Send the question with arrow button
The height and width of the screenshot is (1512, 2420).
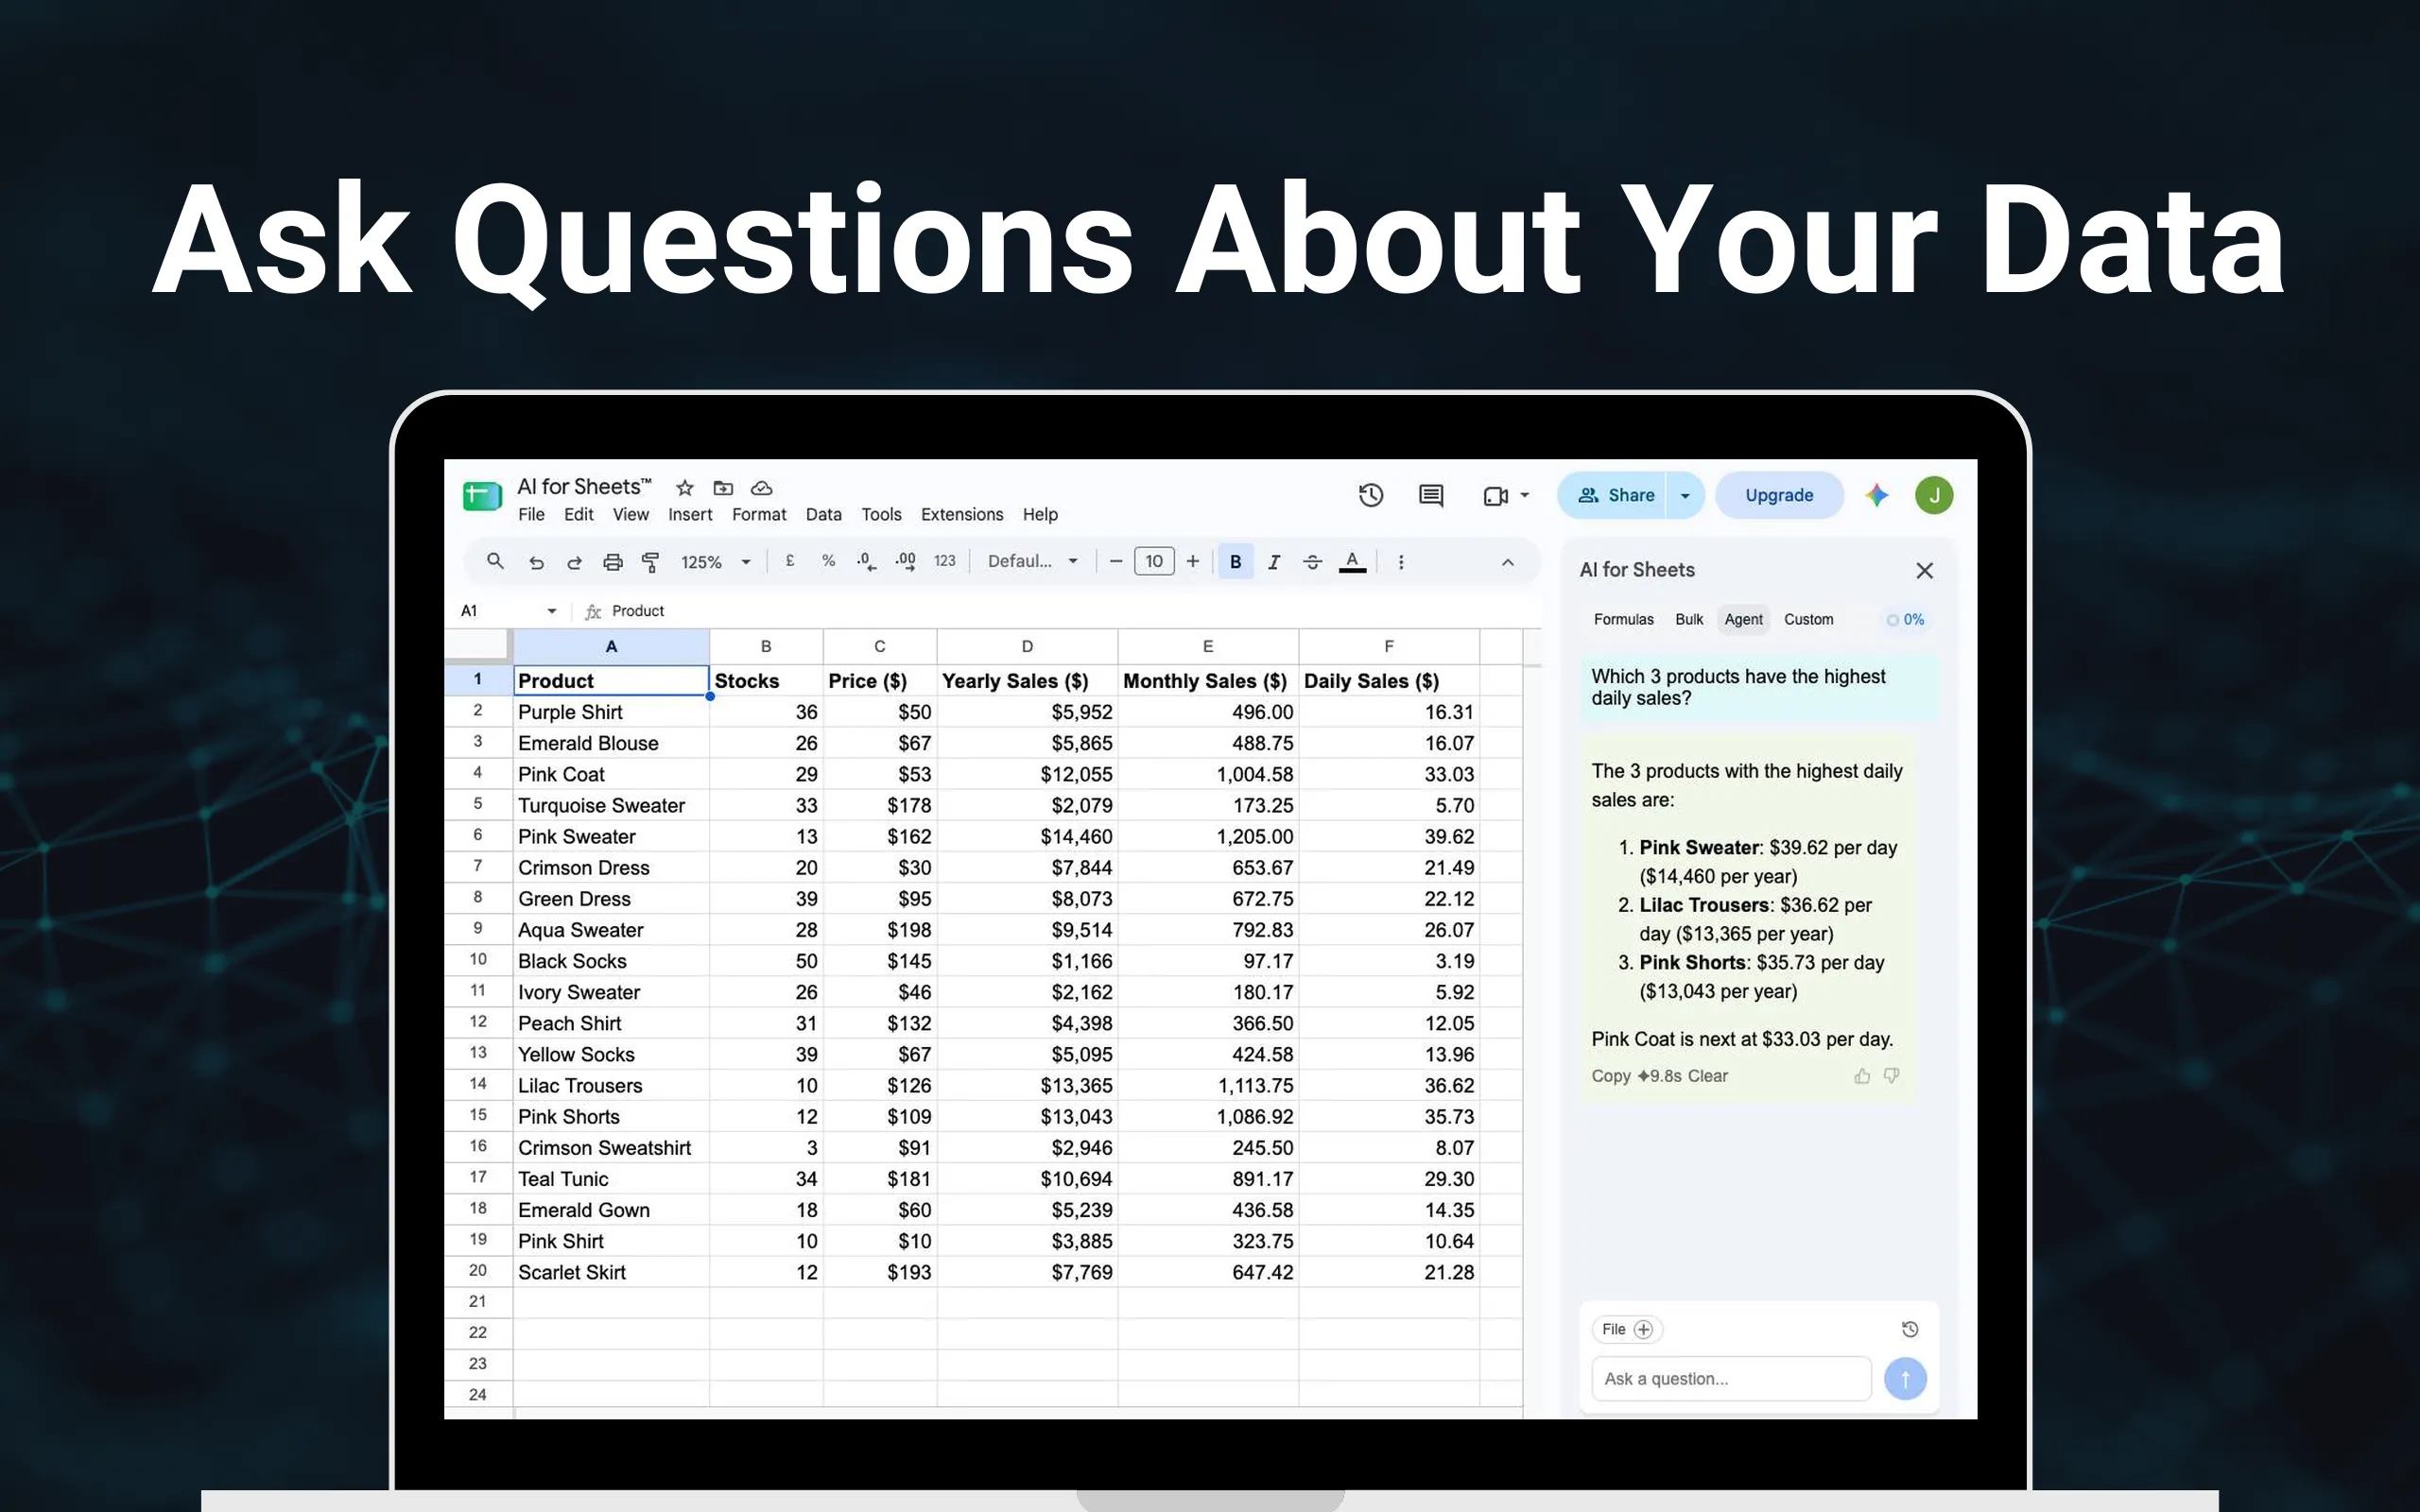pos(1905,1379)
